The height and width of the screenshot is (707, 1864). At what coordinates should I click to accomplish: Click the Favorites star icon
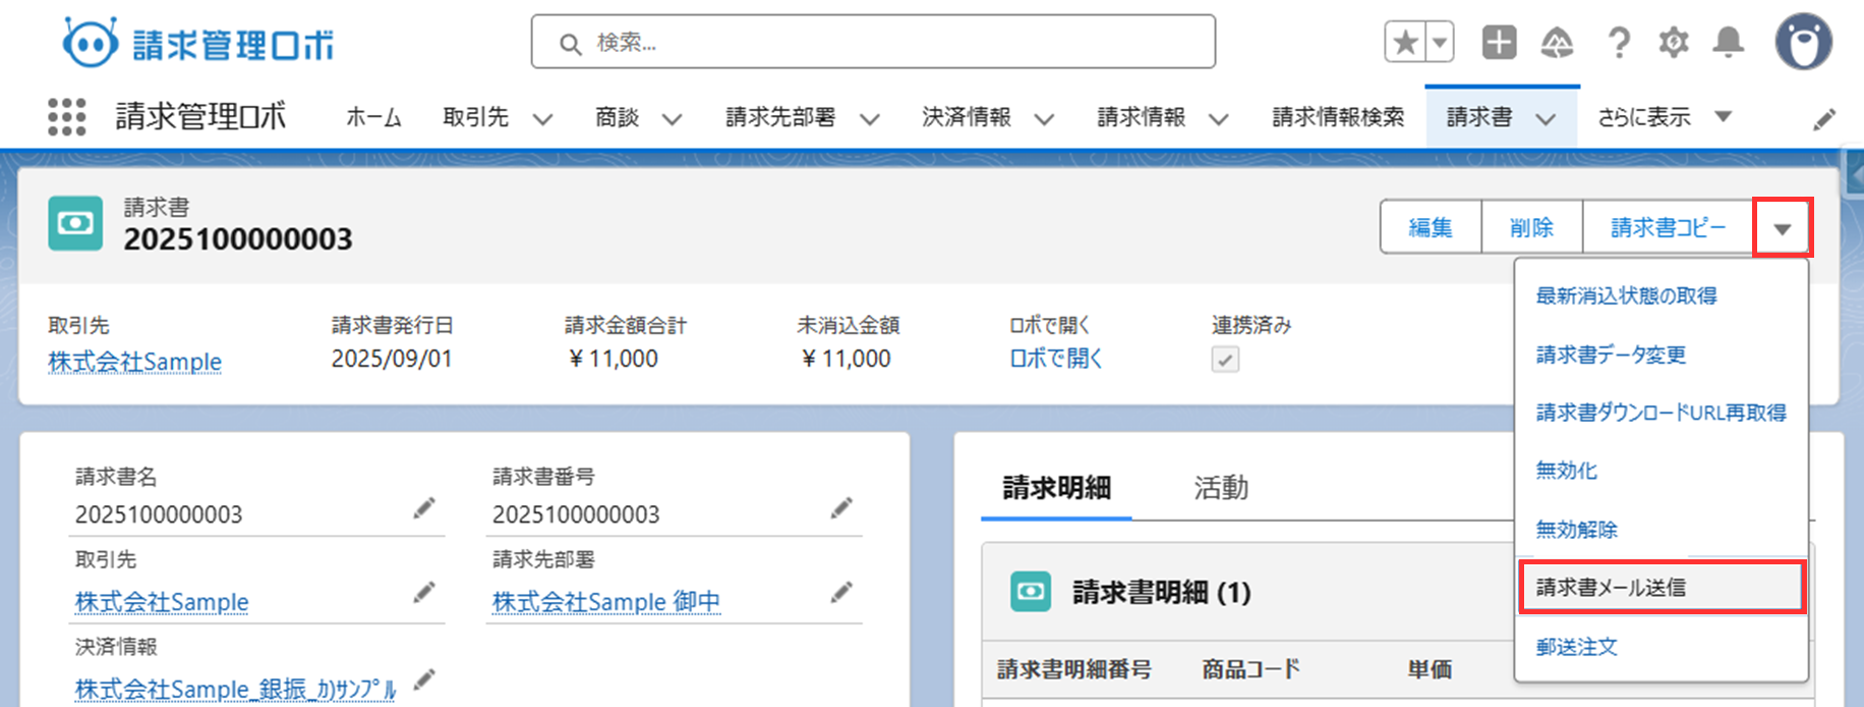pos(1405,43)
